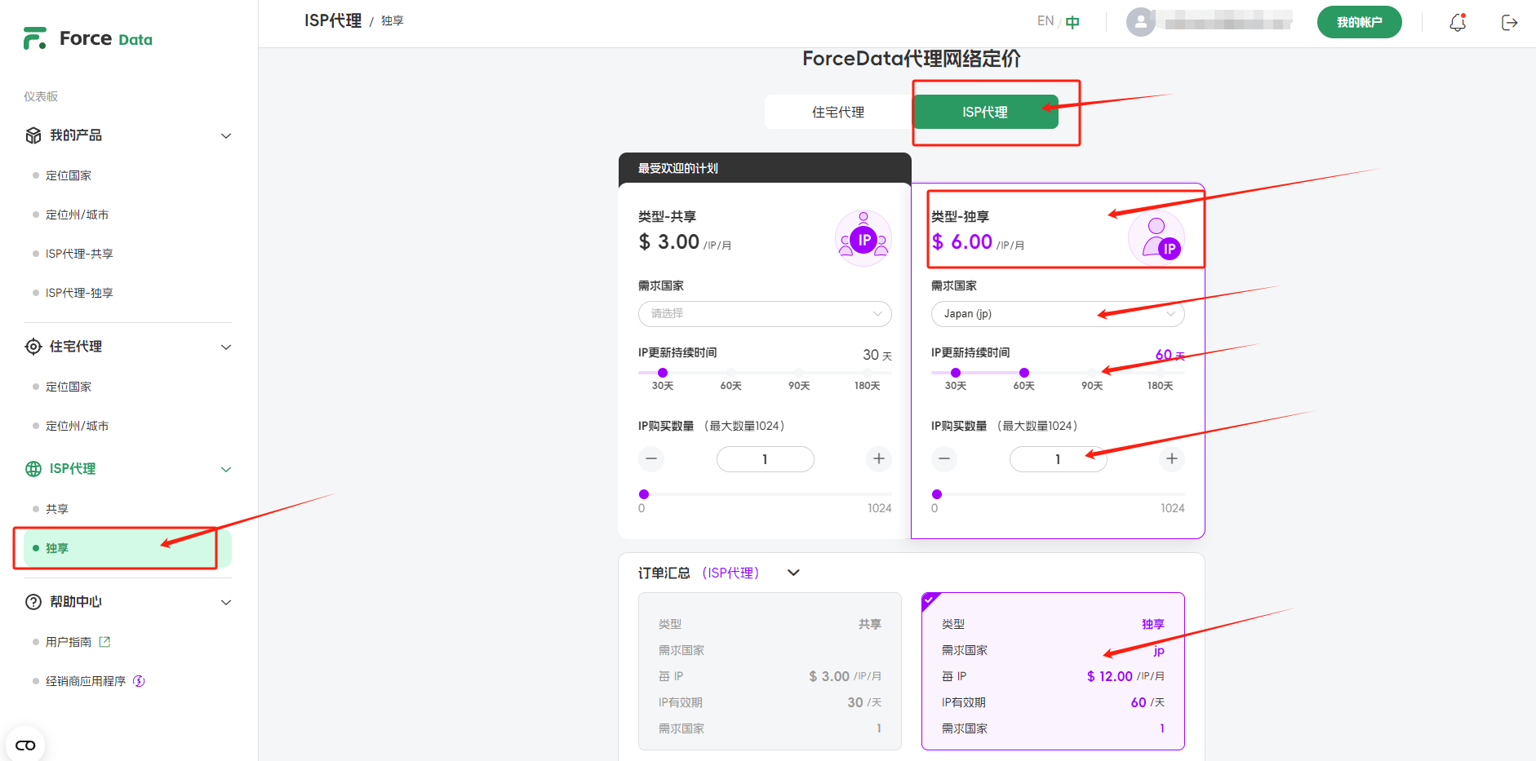Open the Japan (jp) country dropdown
The height and width of the screenshot is (761, 1536).
click(x=1057, y=314)
